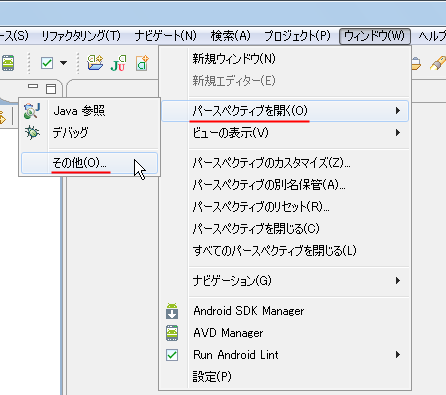Choose パースペクティブの別名保管(A)...
Image resolution: width=446 pixels, height=395 pixels.
(285, 185)
